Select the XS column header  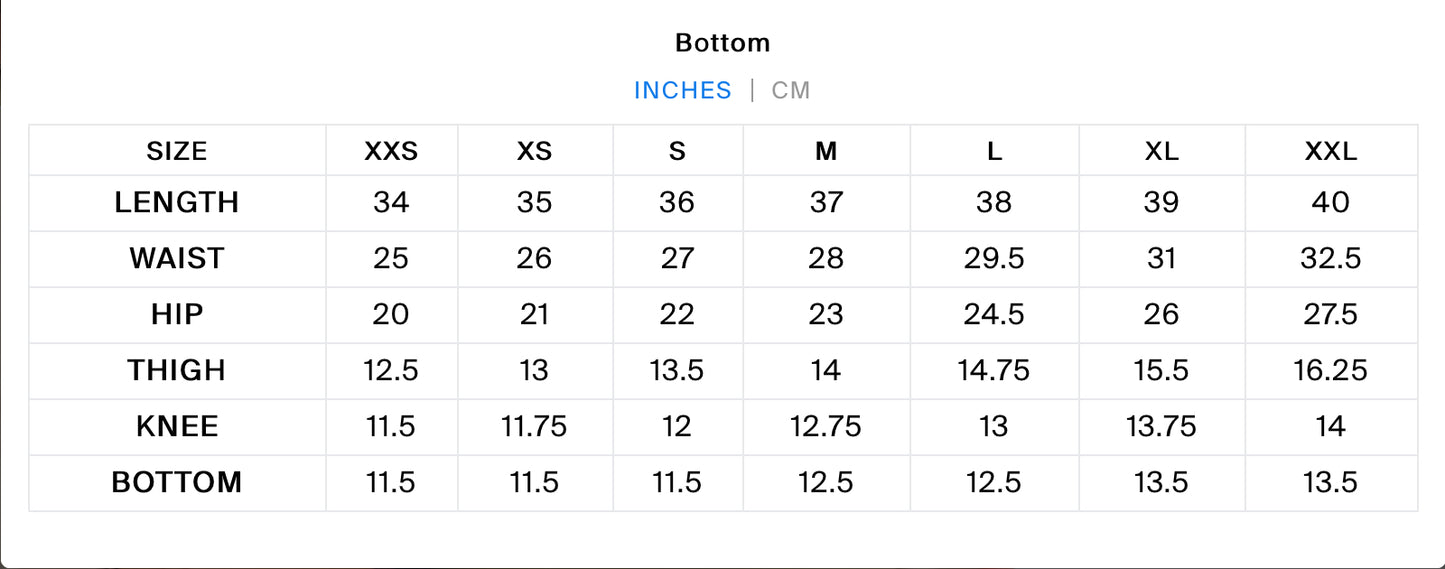point(534,152)
